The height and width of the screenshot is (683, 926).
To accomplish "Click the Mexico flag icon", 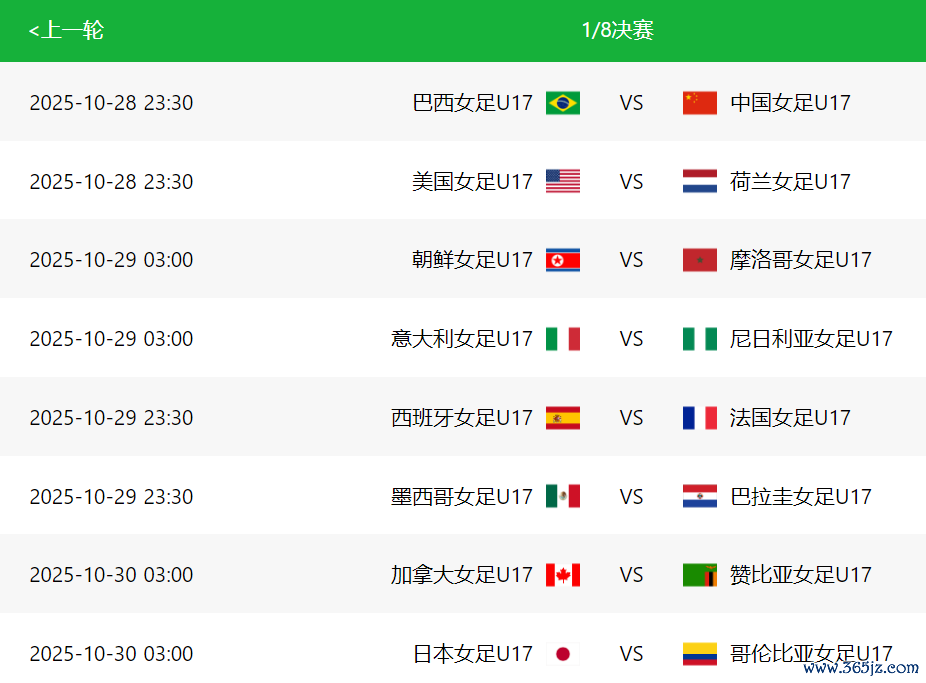I will (562, 496).
